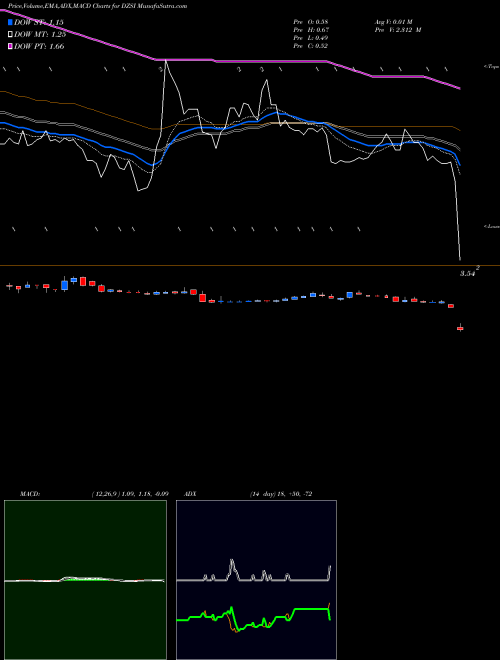Select the 'DOW PT: 1.66' legend text
The width and height of the screenshot is (500, 660).
39,46
